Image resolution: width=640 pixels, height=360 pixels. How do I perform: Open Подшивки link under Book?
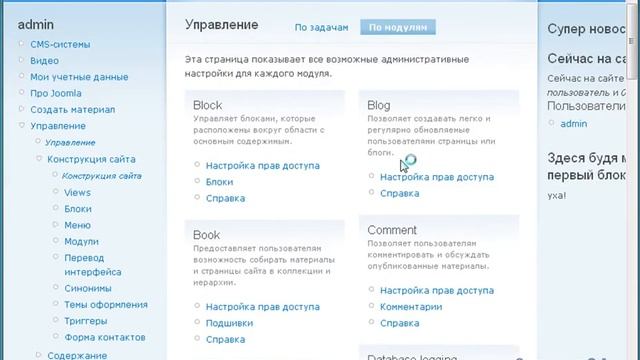(x=229, y=323)
